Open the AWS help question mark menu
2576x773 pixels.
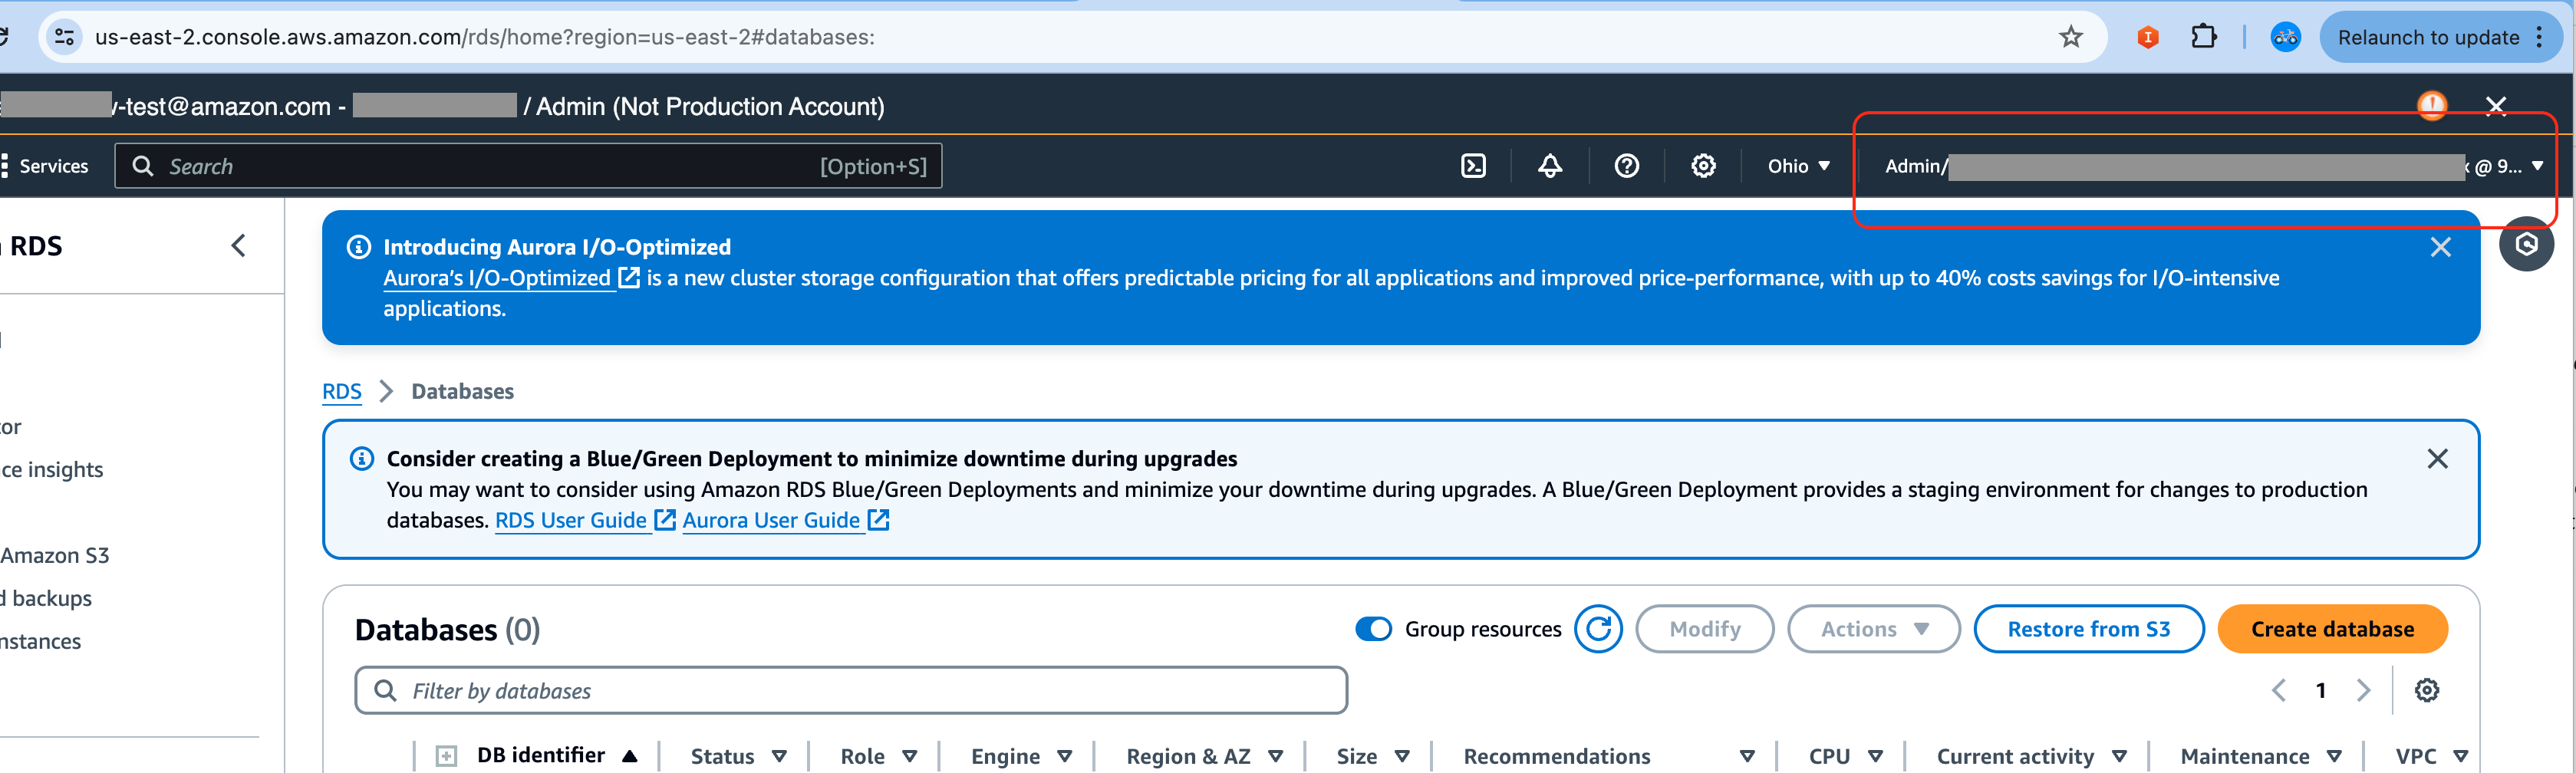(x=1627, y=166)
